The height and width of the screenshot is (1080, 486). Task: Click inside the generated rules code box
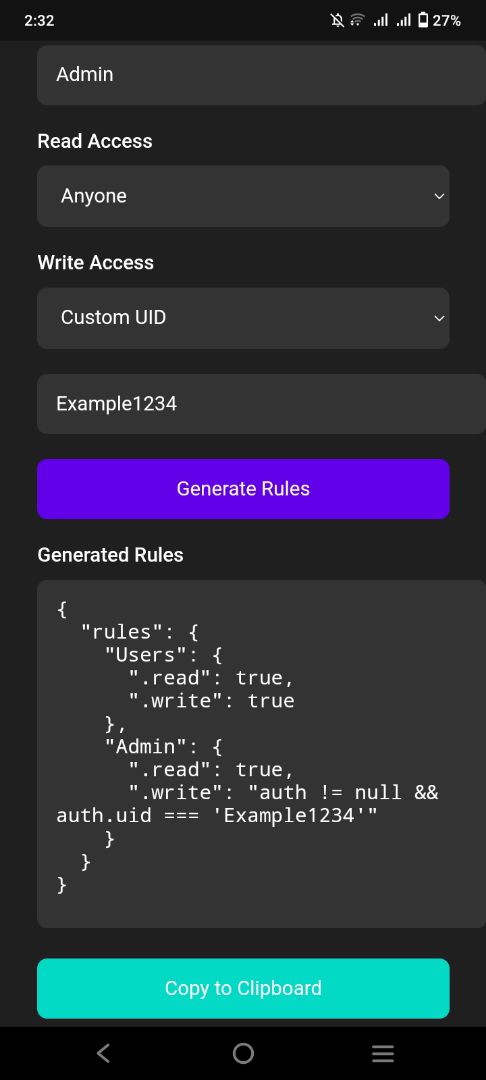pyautogui.click(x=262, y=754)
